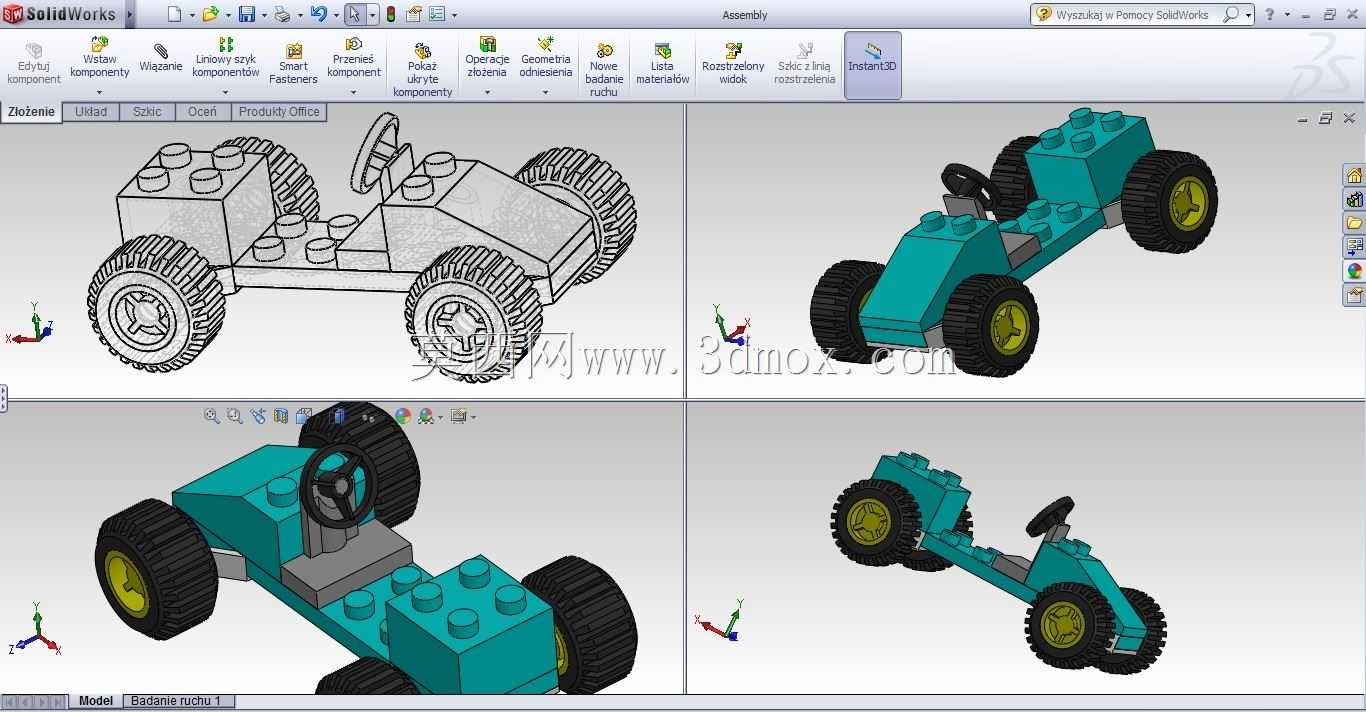Click the Edit appearance color sphere
The width and height of the screenshot is (1366, 712).
click(402, 416)
